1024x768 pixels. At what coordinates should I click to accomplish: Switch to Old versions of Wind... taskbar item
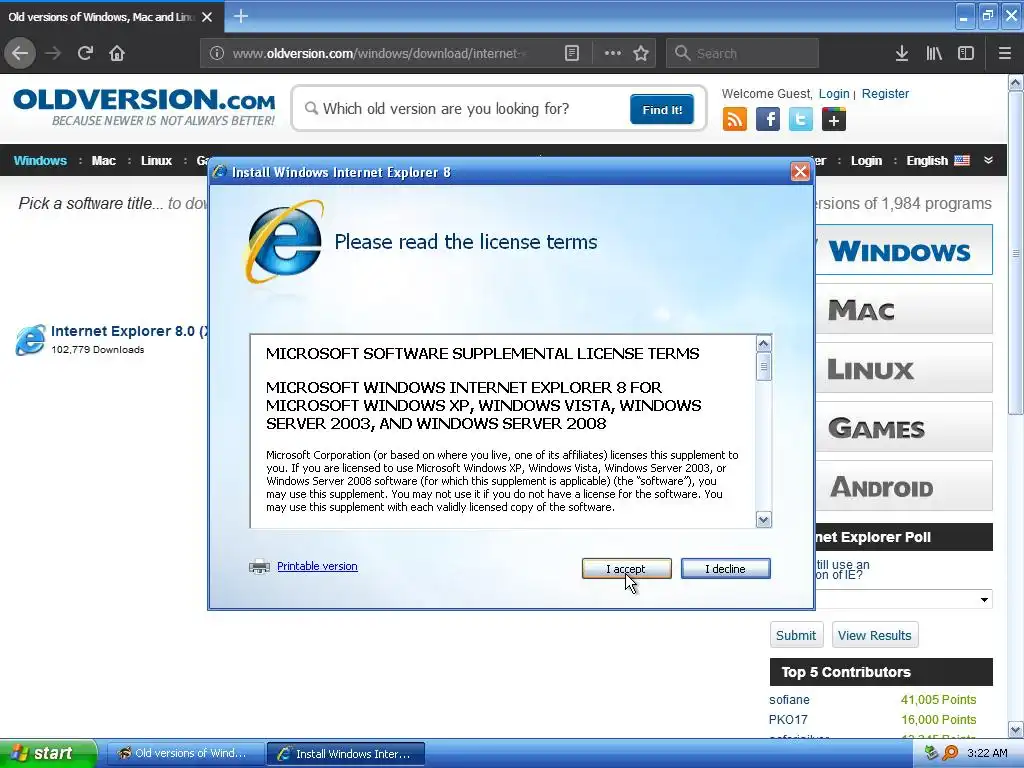(185, 753)
